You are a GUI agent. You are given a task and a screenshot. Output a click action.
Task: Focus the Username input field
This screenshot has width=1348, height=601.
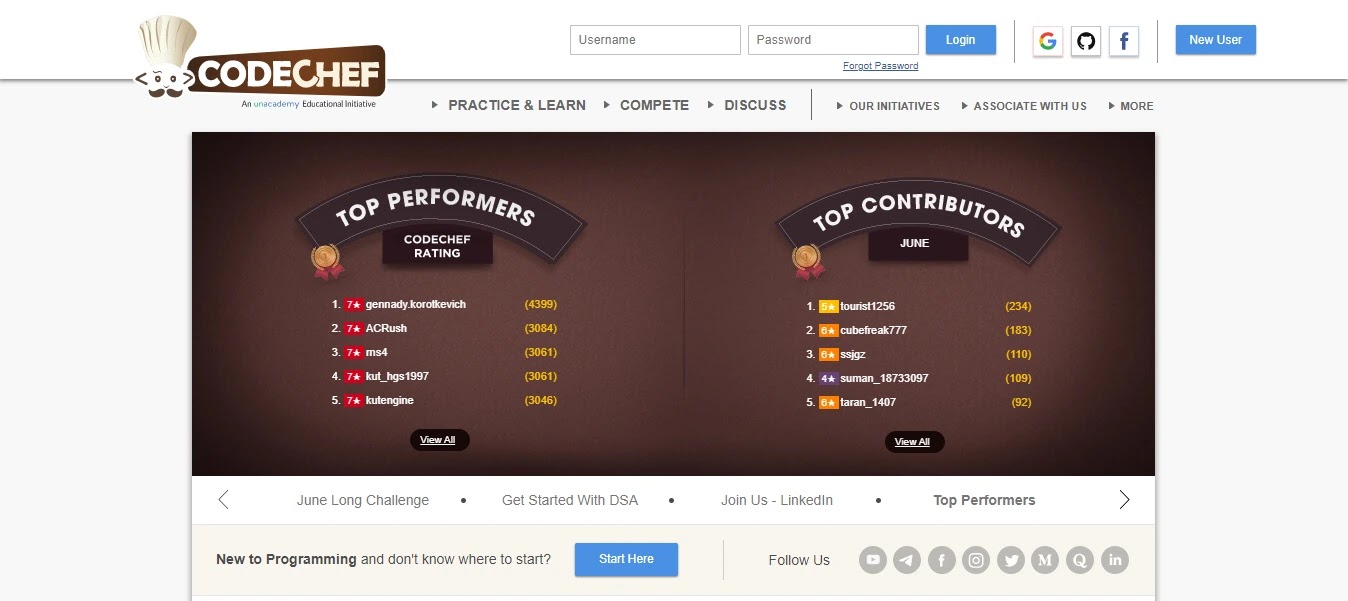coord(655,40)
